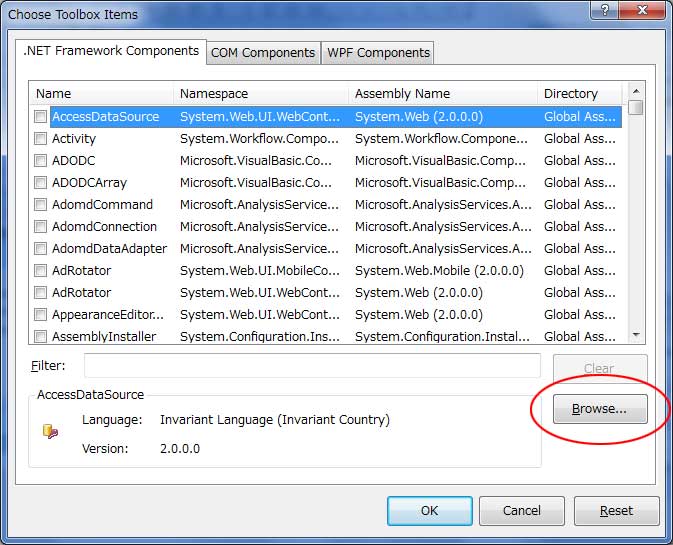This screenshot has width=673, height=545.
Task: Click the list scroll down arrow
Action: tap(636, 335)
